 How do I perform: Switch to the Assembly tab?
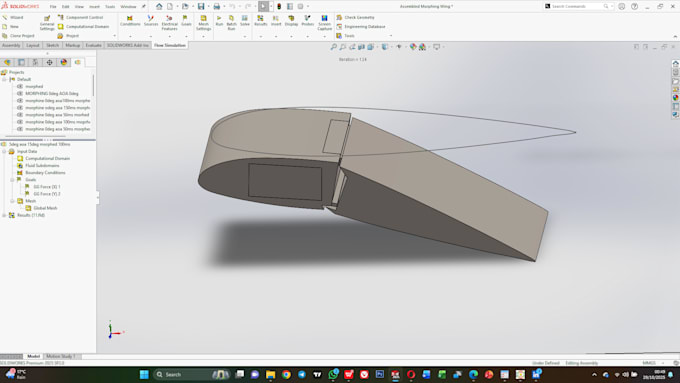(11, 45)
